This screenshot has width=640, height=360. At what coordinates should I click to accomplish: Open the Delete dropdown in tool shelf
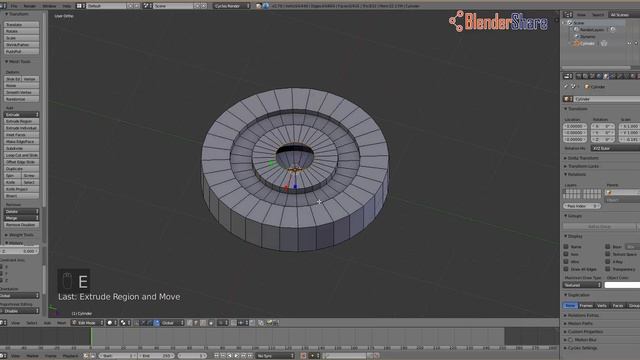[x=21, y=211]
